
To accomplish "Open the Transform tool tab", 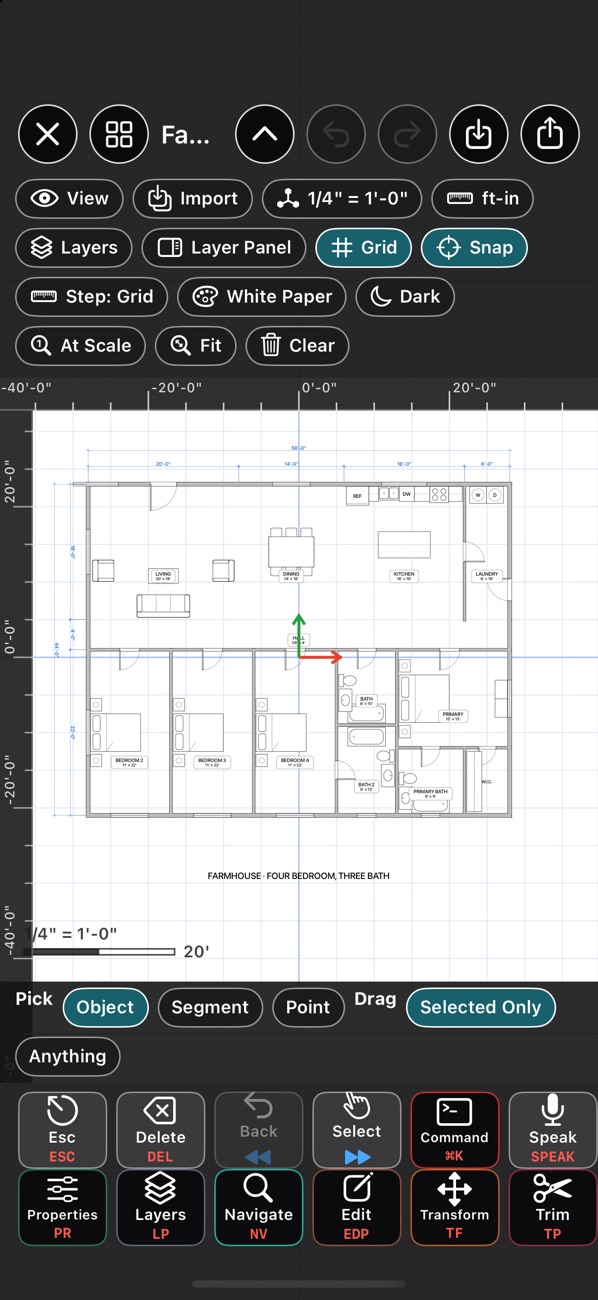I will click(454, 1207).
